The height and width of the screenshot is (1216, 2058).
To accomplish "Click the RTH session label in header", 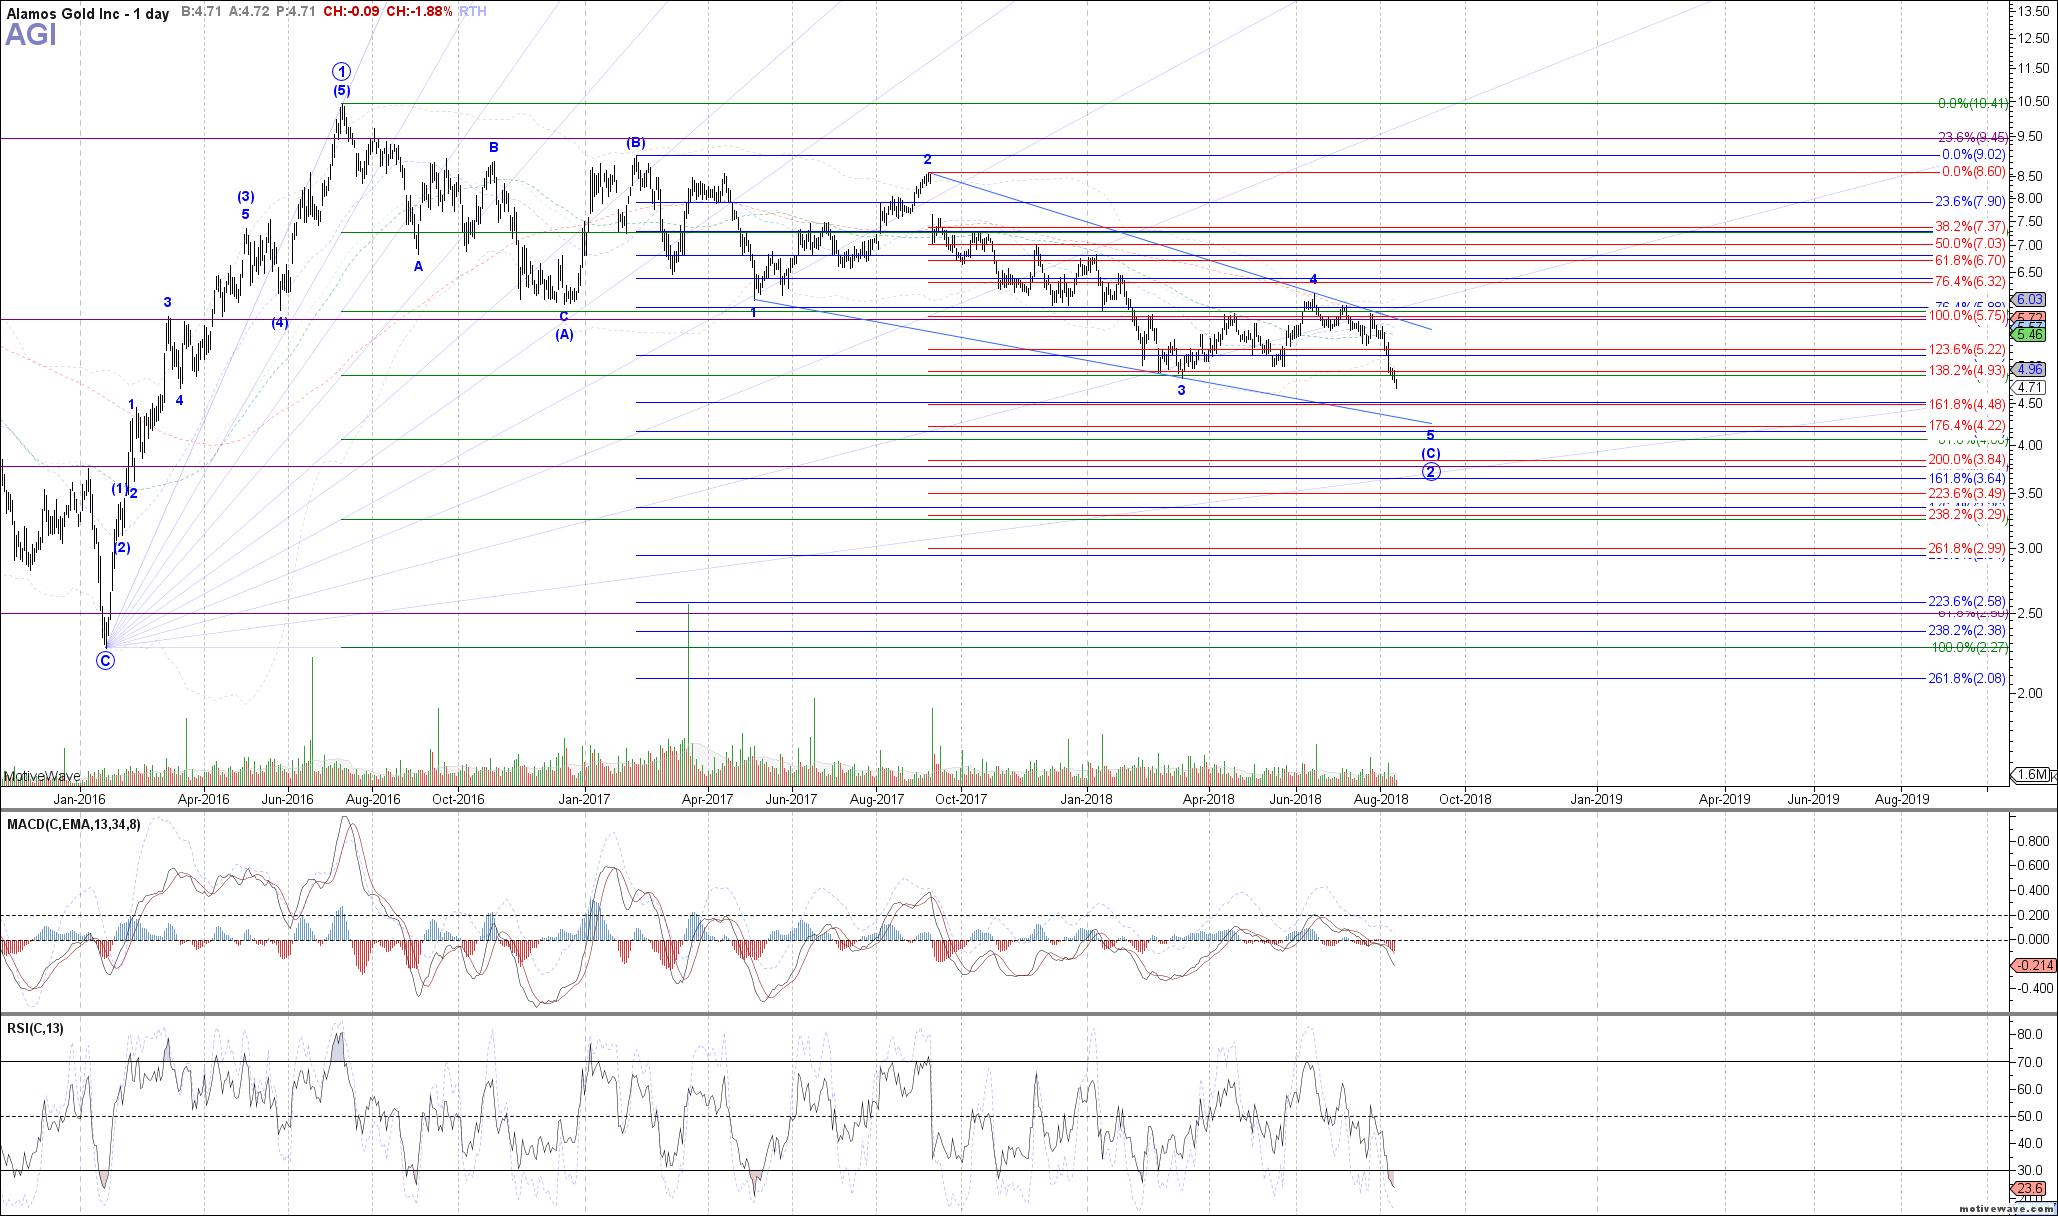I will 473,11.
